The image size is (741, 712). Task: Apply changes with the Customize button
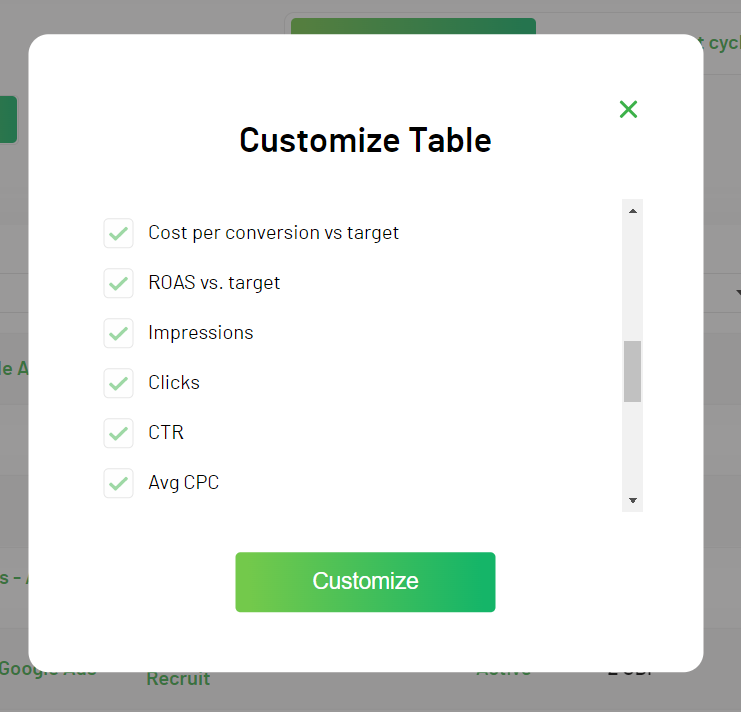pyautogui.click(x=365, y=582)
